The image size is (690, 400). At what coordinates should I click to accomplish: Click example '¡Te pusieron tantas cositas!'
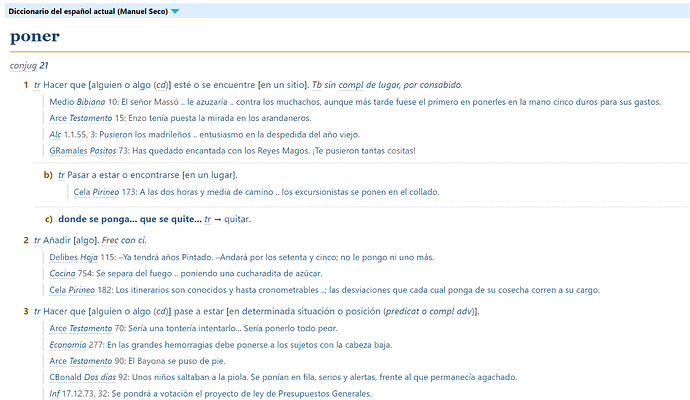(364, 151)
